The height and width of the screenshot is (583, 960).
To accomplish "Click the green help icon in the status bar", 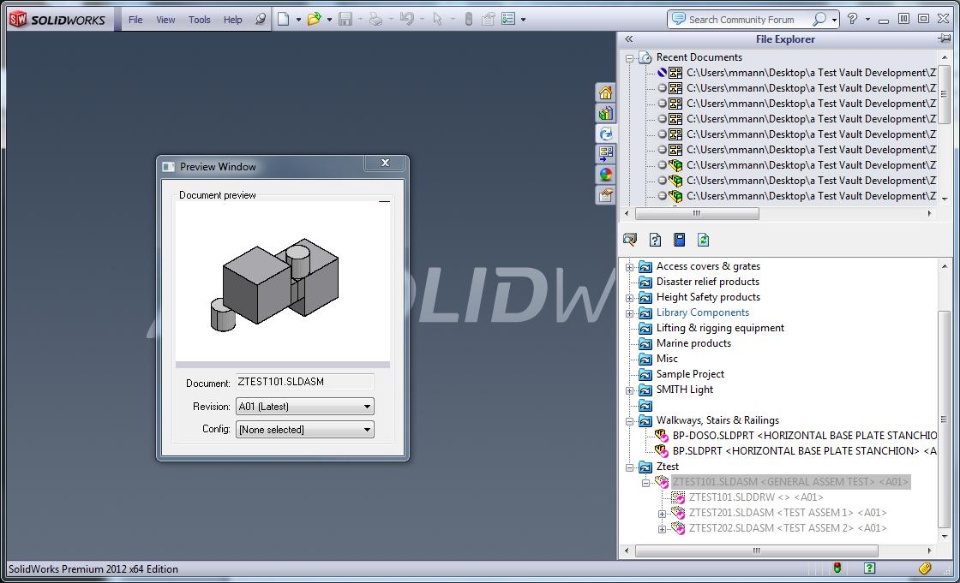I will [869, 569].
